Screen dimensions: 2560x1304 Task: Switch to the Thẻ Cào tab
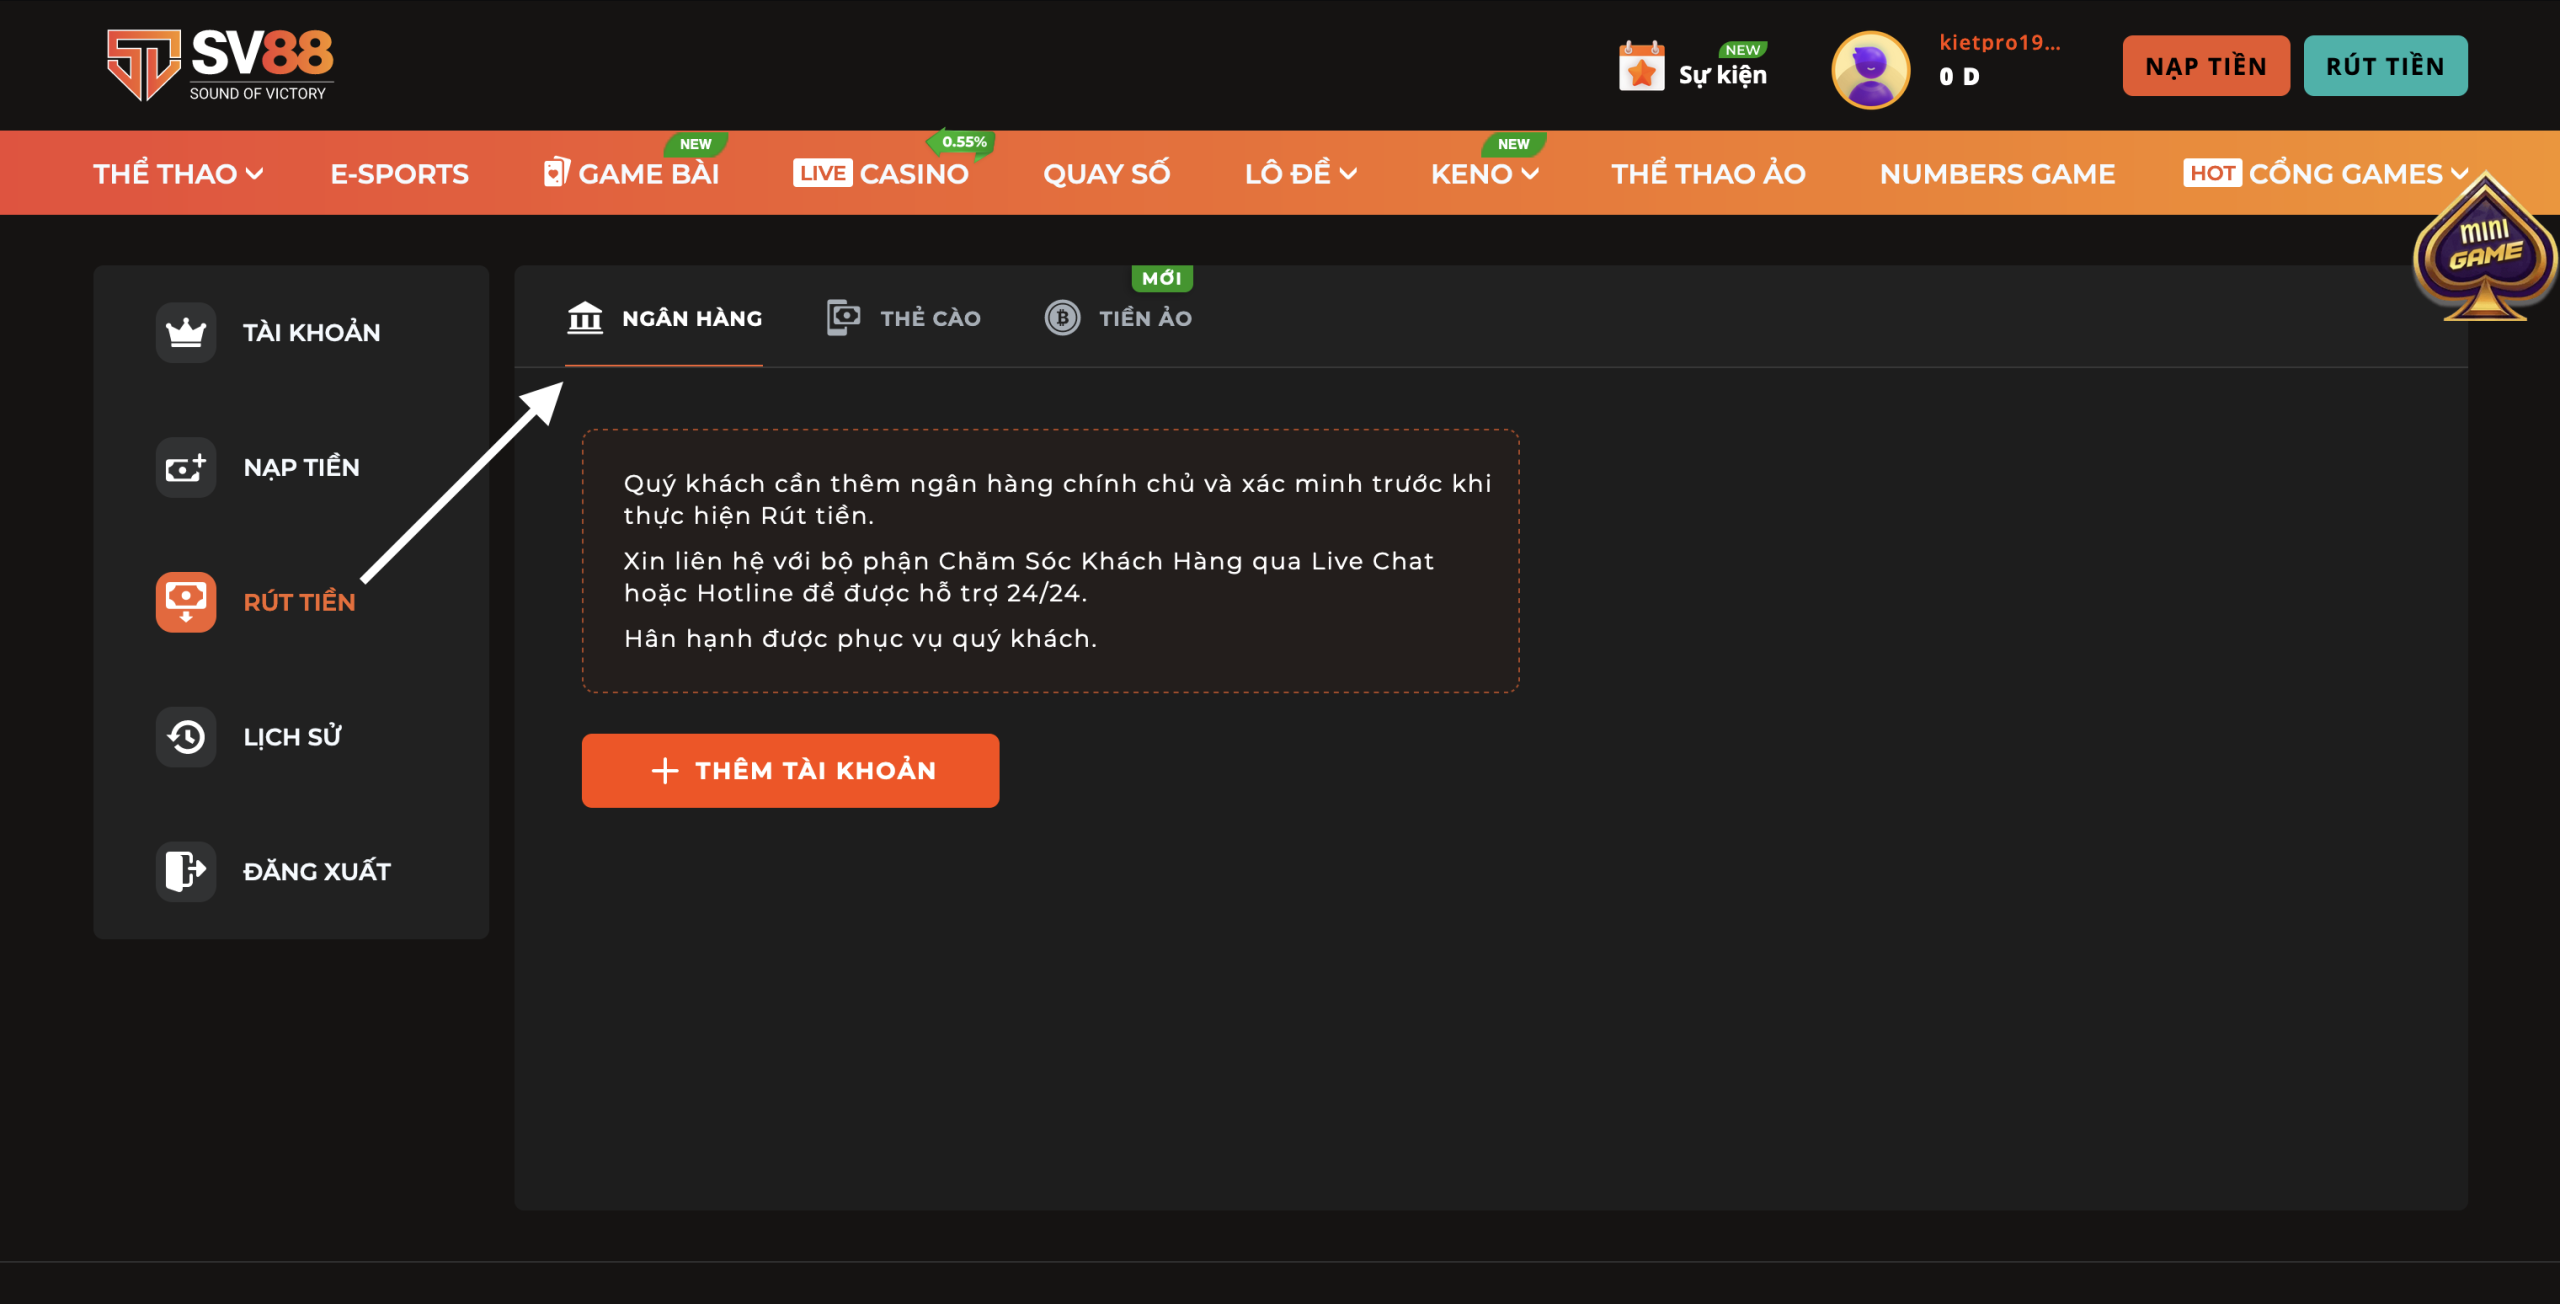pos(905,318)
